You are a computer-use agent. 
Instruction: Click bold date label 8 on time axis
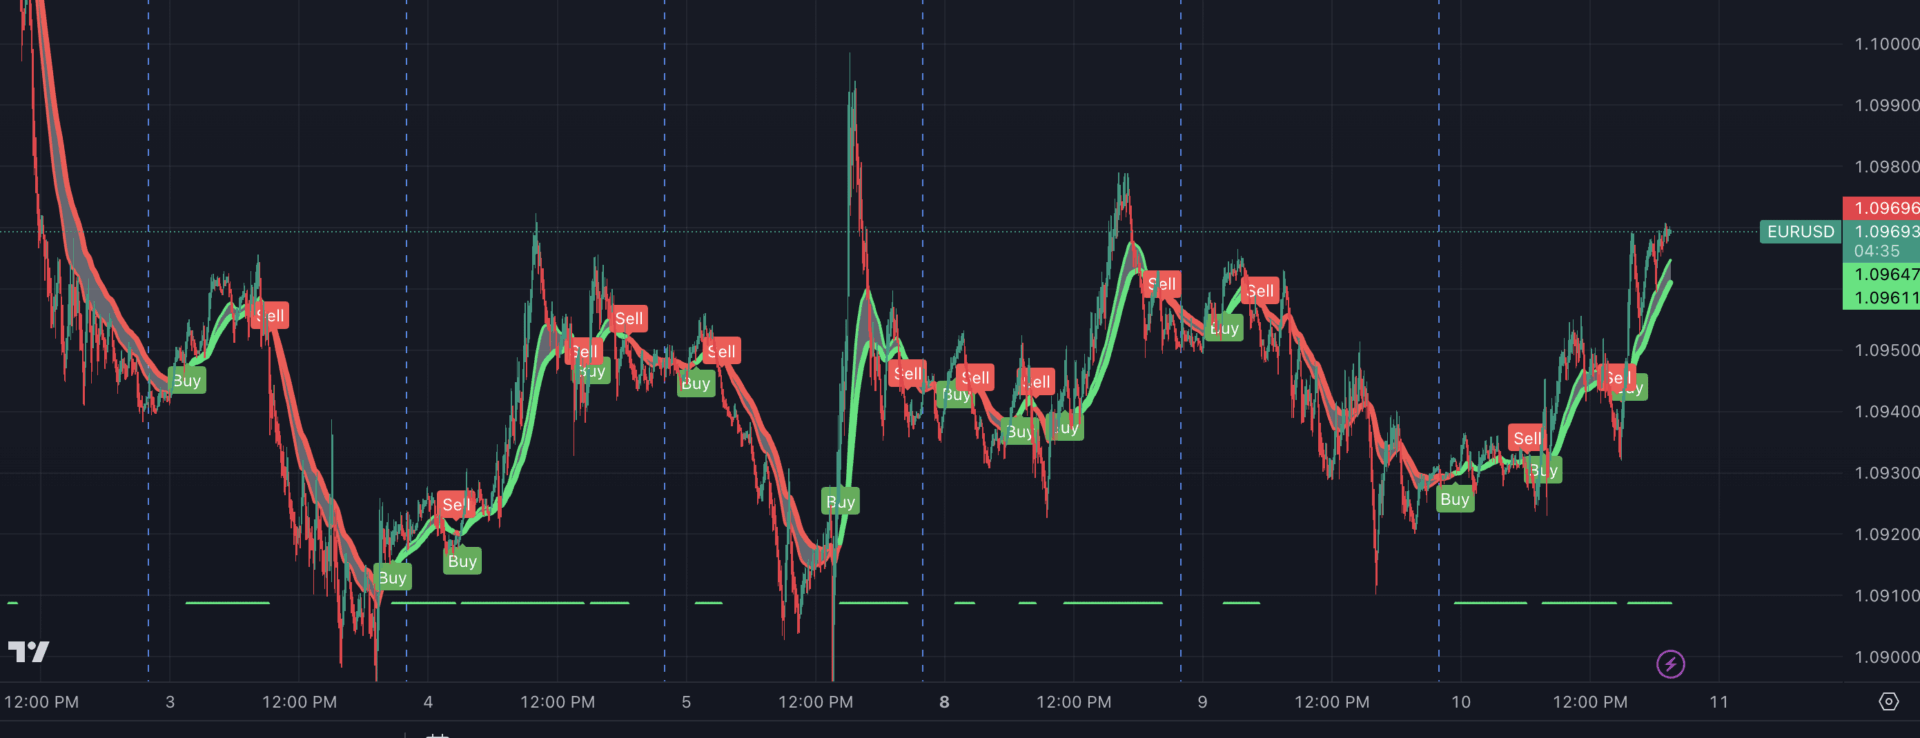[944, 702]
